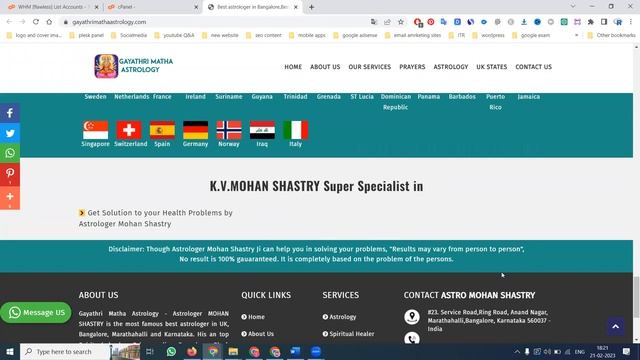The image size is (640, 360).
Task: Click the Puerto Rico country label
Action: (x=496, y=102)
